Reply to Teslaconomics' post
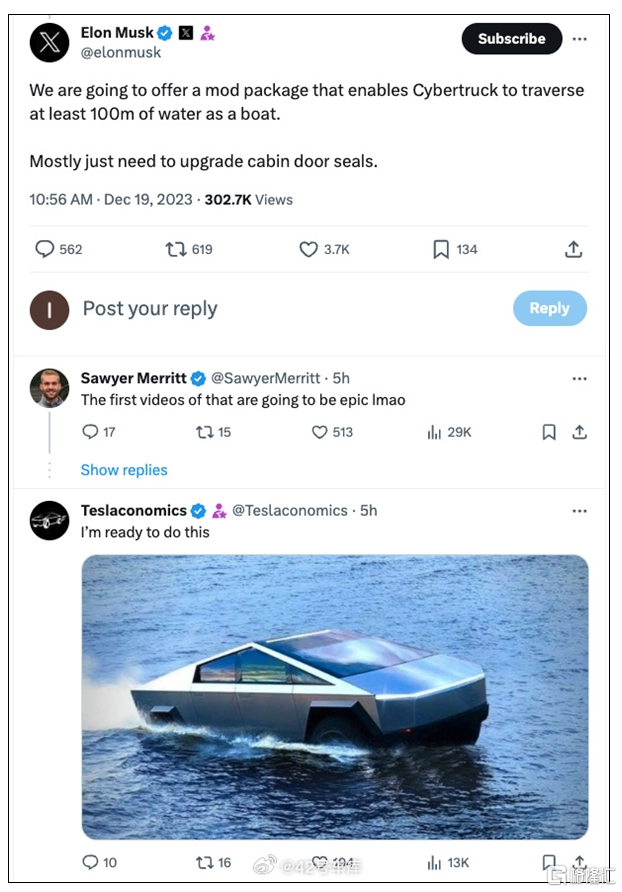The image size is (622, 892). pyautogui.click(x=90, y=862)
